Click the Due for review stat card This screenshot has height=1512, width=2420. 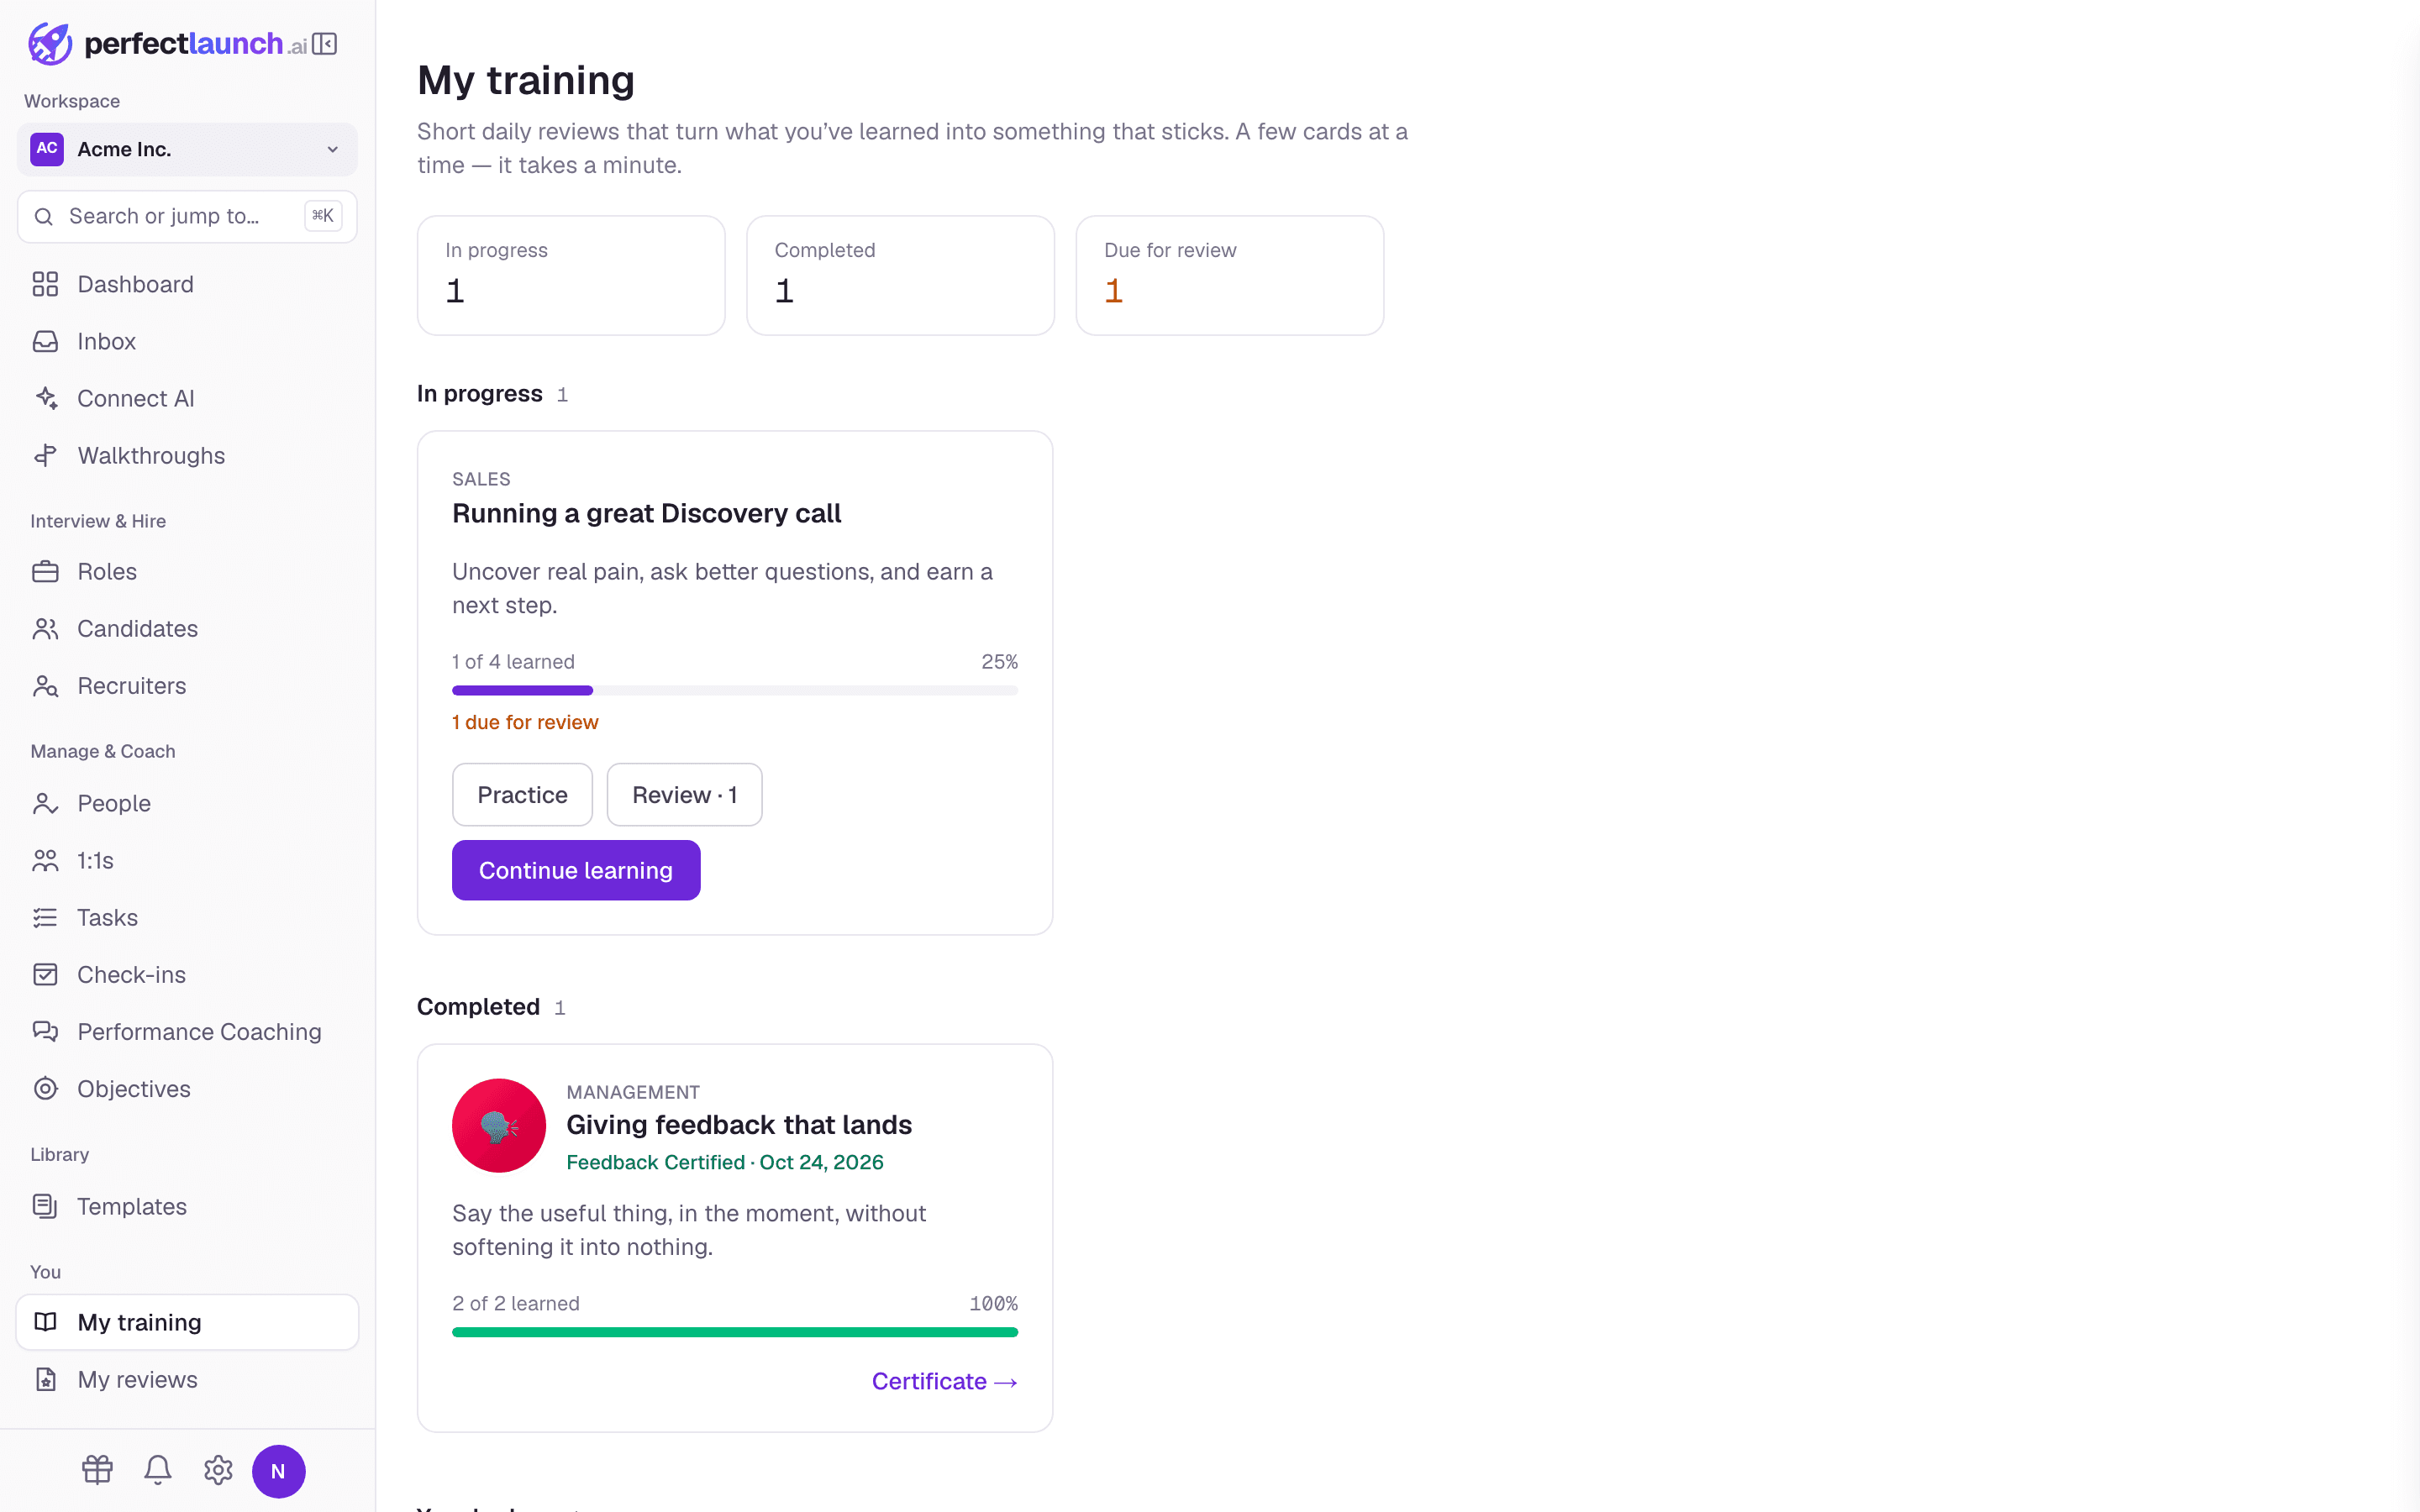coord(1229,275)
